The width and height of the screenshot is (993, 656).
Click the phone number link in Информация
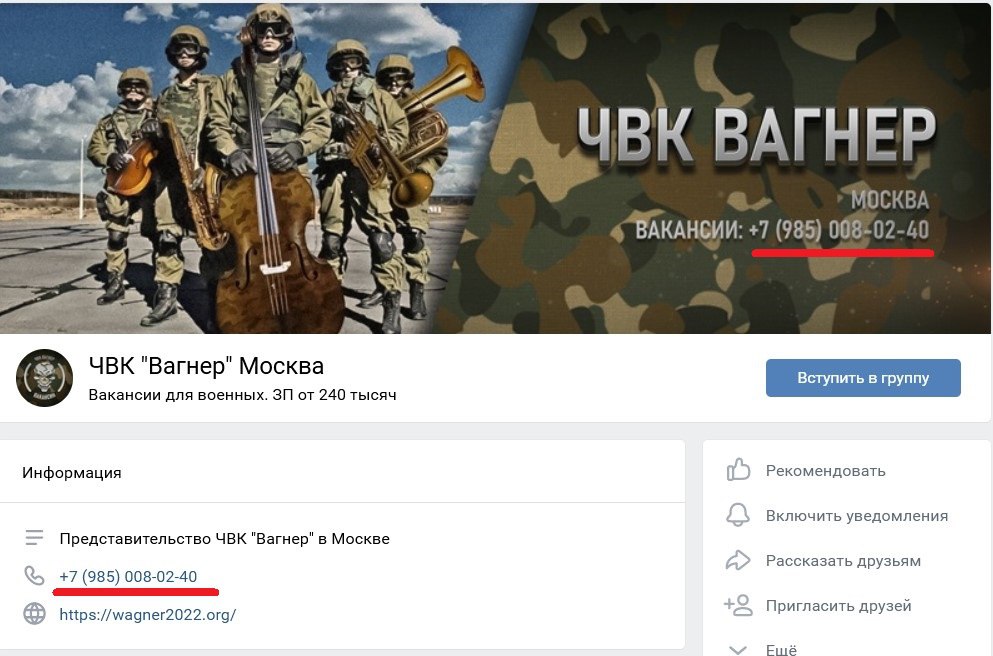click(x=128, y=576)
